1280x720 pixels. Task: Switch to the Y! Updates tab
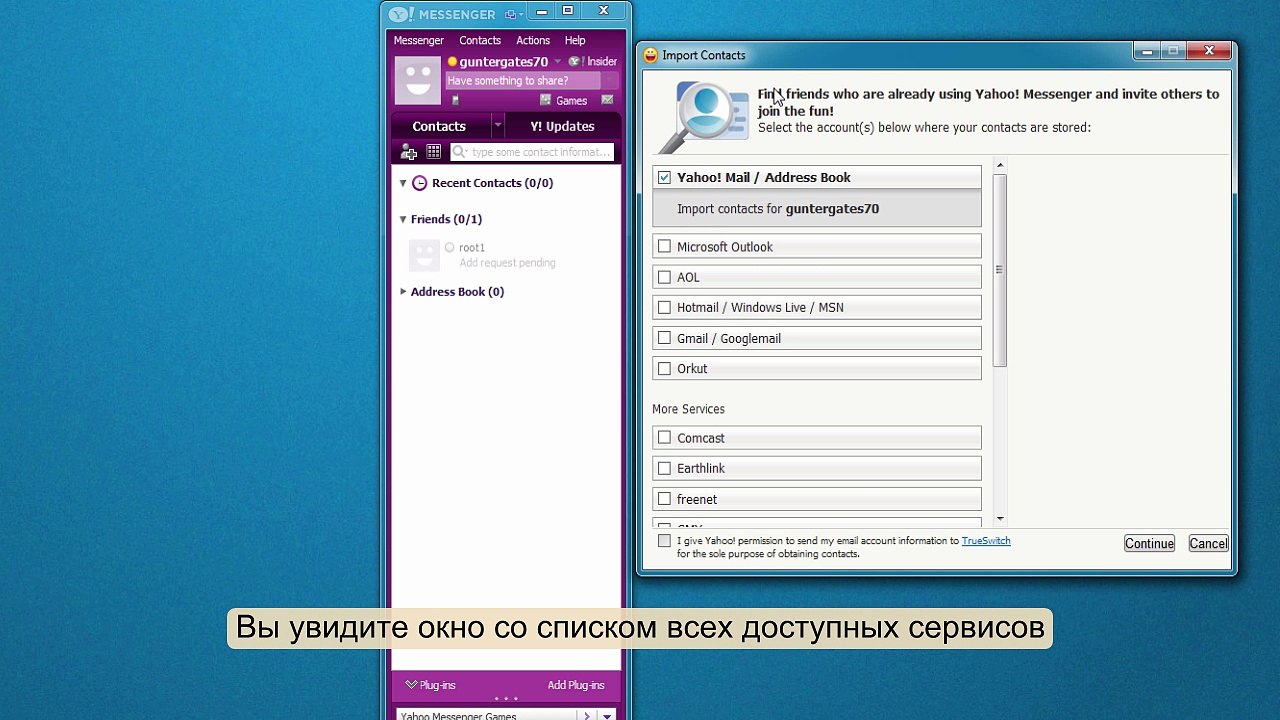[562, 126]
